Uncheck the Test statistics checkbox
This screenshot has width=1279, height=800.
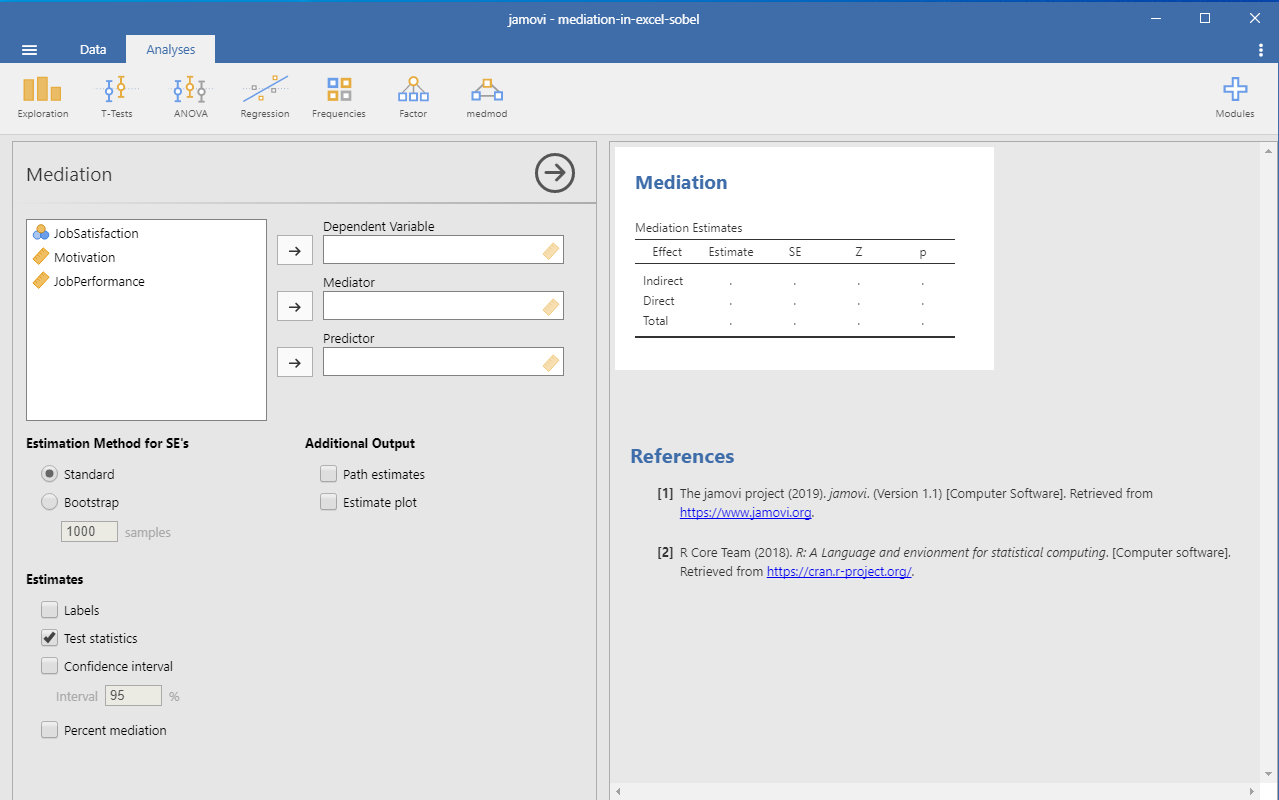click(x=50, y=638)
